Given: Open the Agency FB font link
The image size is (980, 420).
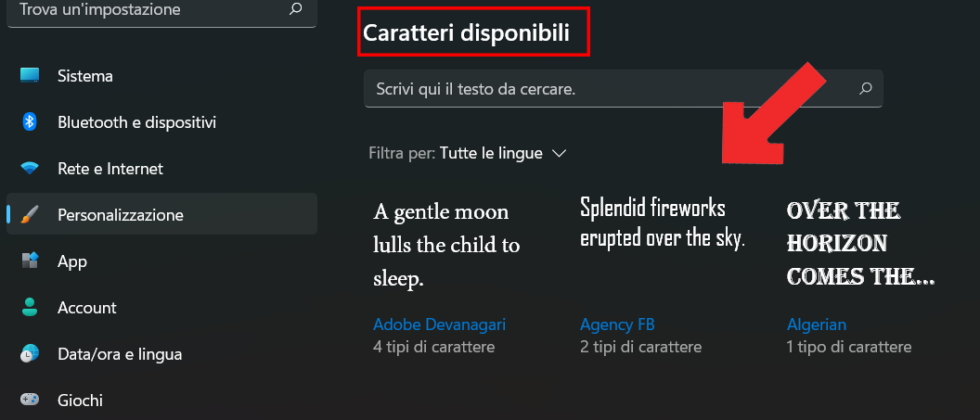Looking at the screenshot, I should click(617, 324).
